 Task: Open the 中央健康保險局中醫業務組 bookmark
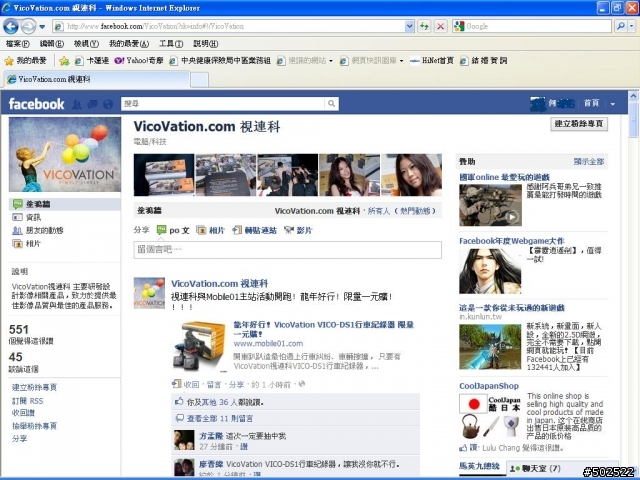click(220, 61)
